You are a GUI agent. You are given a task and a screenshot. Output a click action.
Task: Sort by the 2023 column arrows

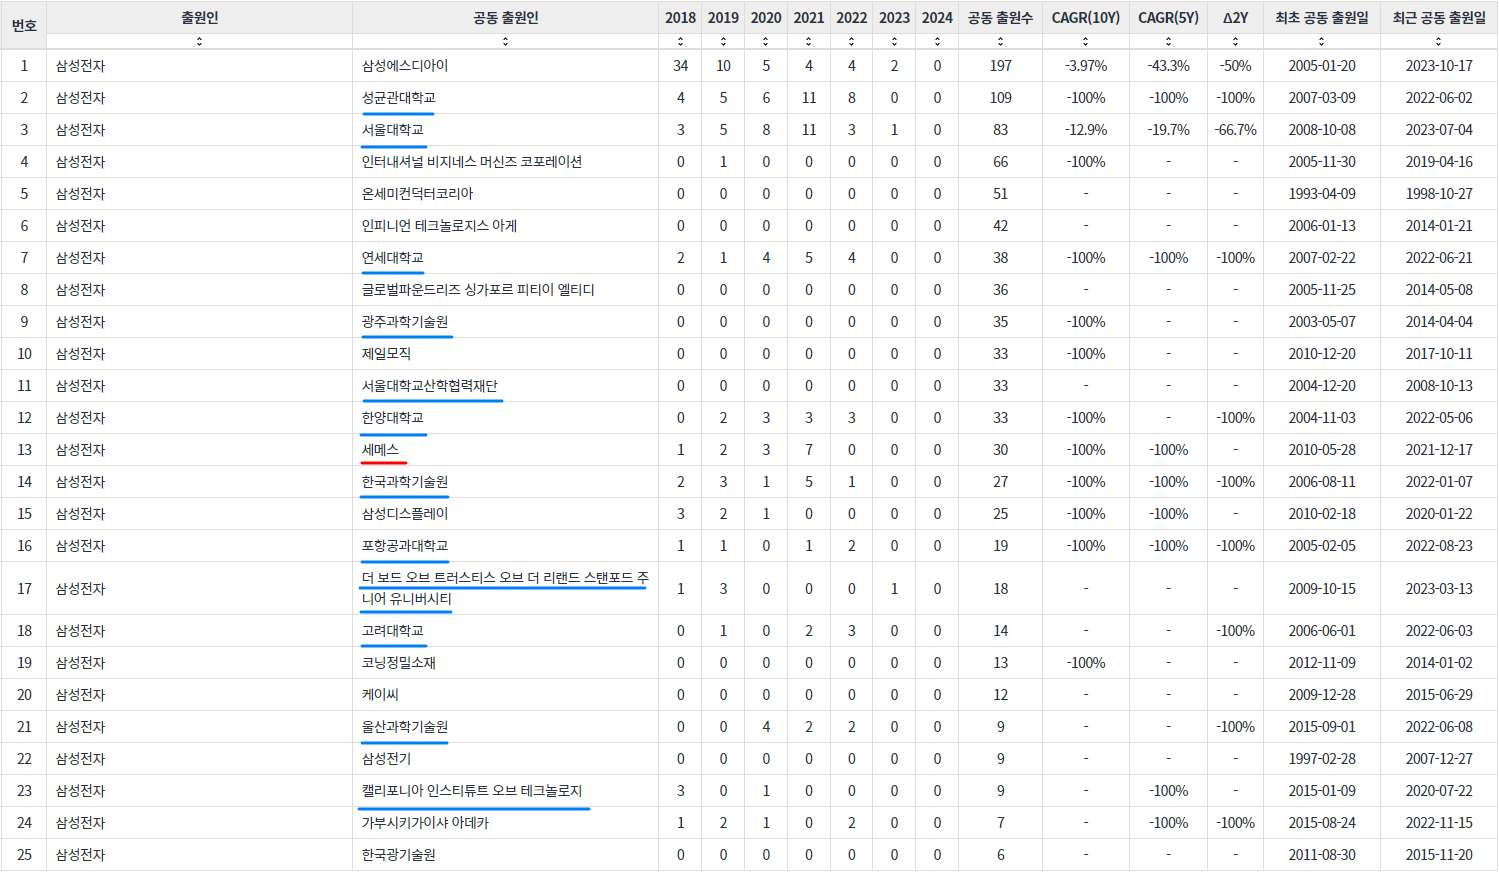click(894, 42)
